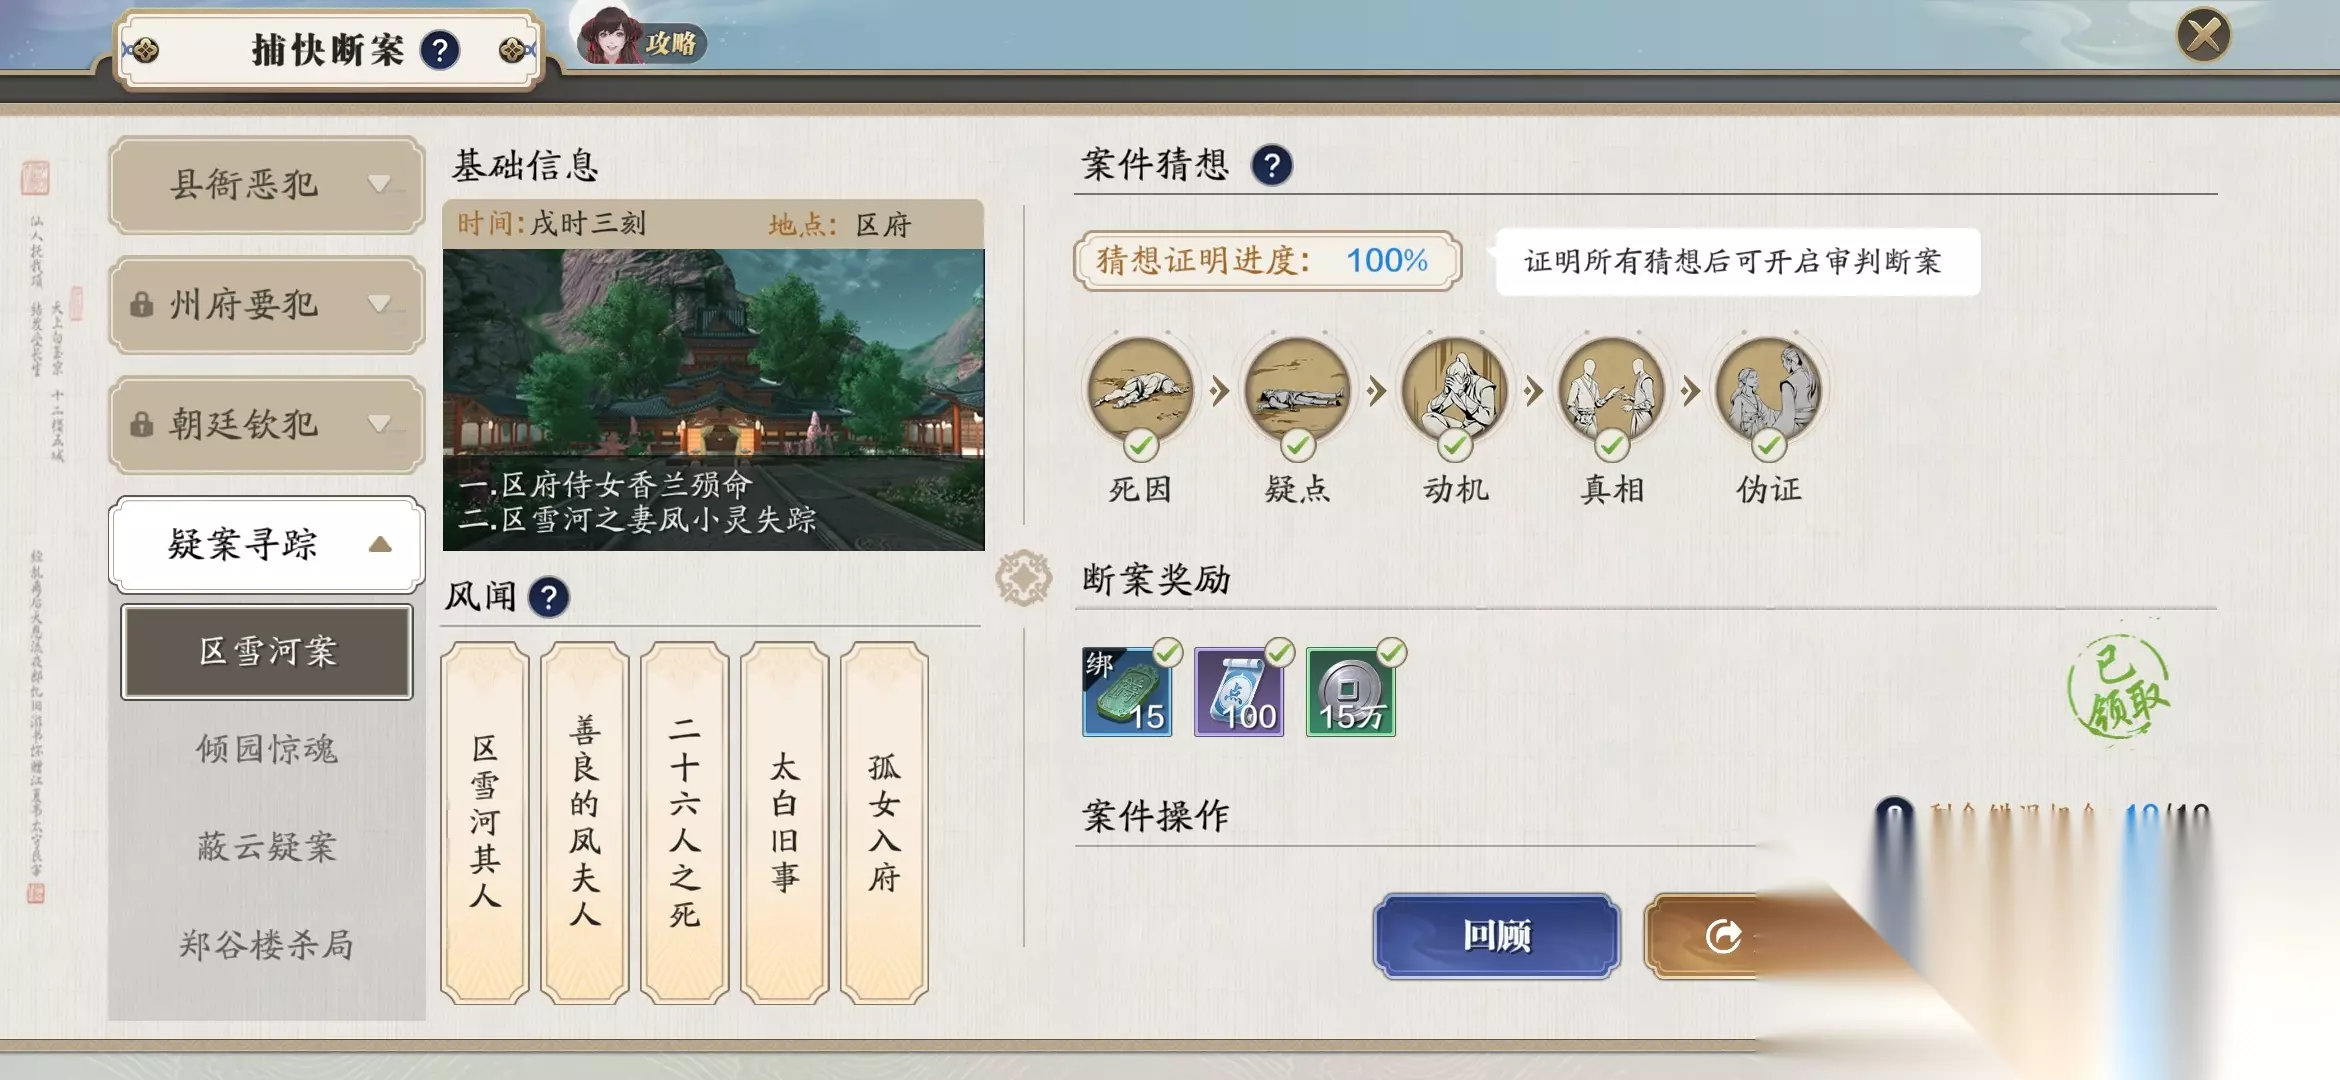Switch to the 倾园惊魂 case
This screenshot has height=1080, width=2340.
pos(266,749)
